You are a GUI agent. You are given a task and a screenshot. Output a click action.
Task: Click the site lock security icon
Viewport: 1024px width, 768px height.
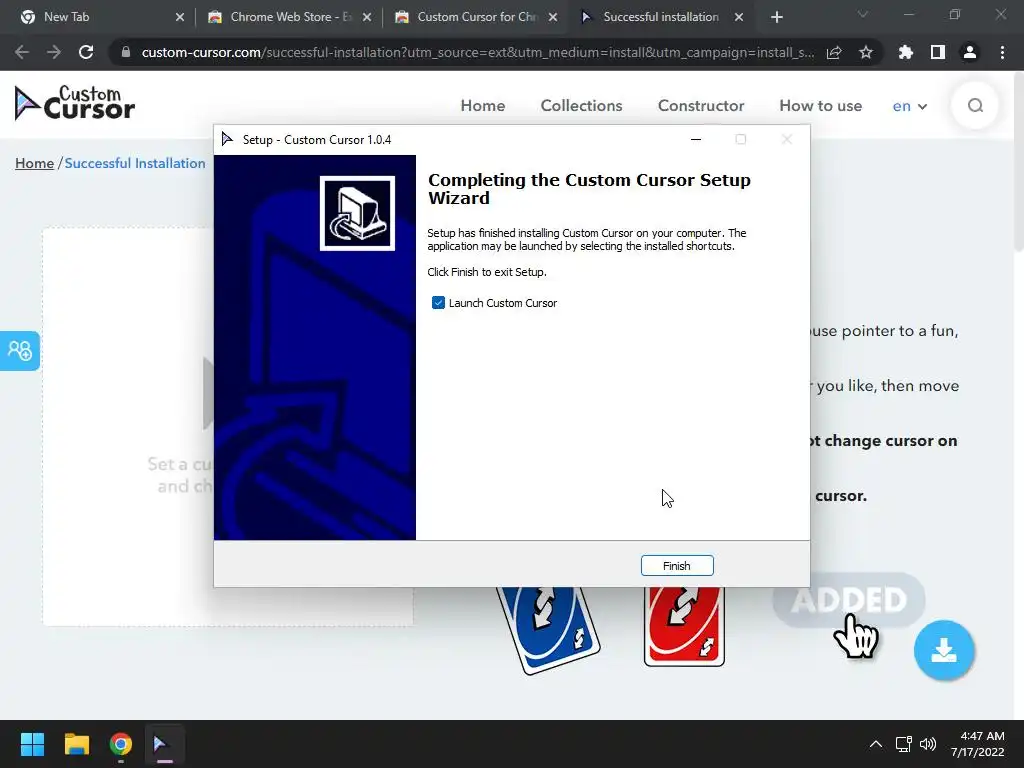[125, 52]
